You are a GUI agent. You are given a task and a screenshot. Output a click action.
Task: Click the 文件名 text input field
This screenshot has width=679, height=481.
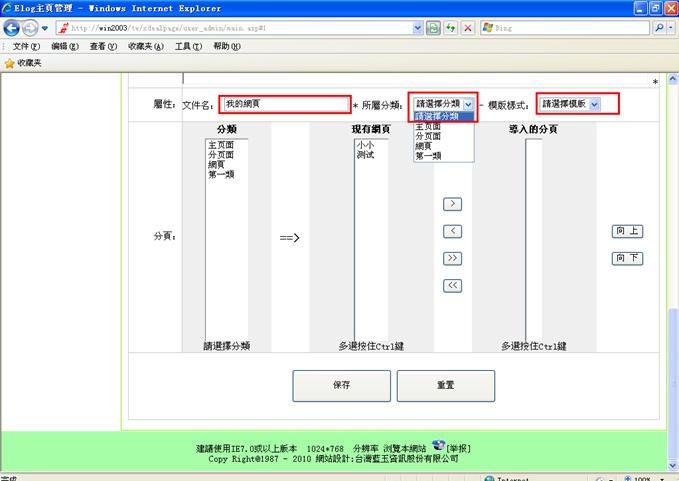click(x=286, y=104)
